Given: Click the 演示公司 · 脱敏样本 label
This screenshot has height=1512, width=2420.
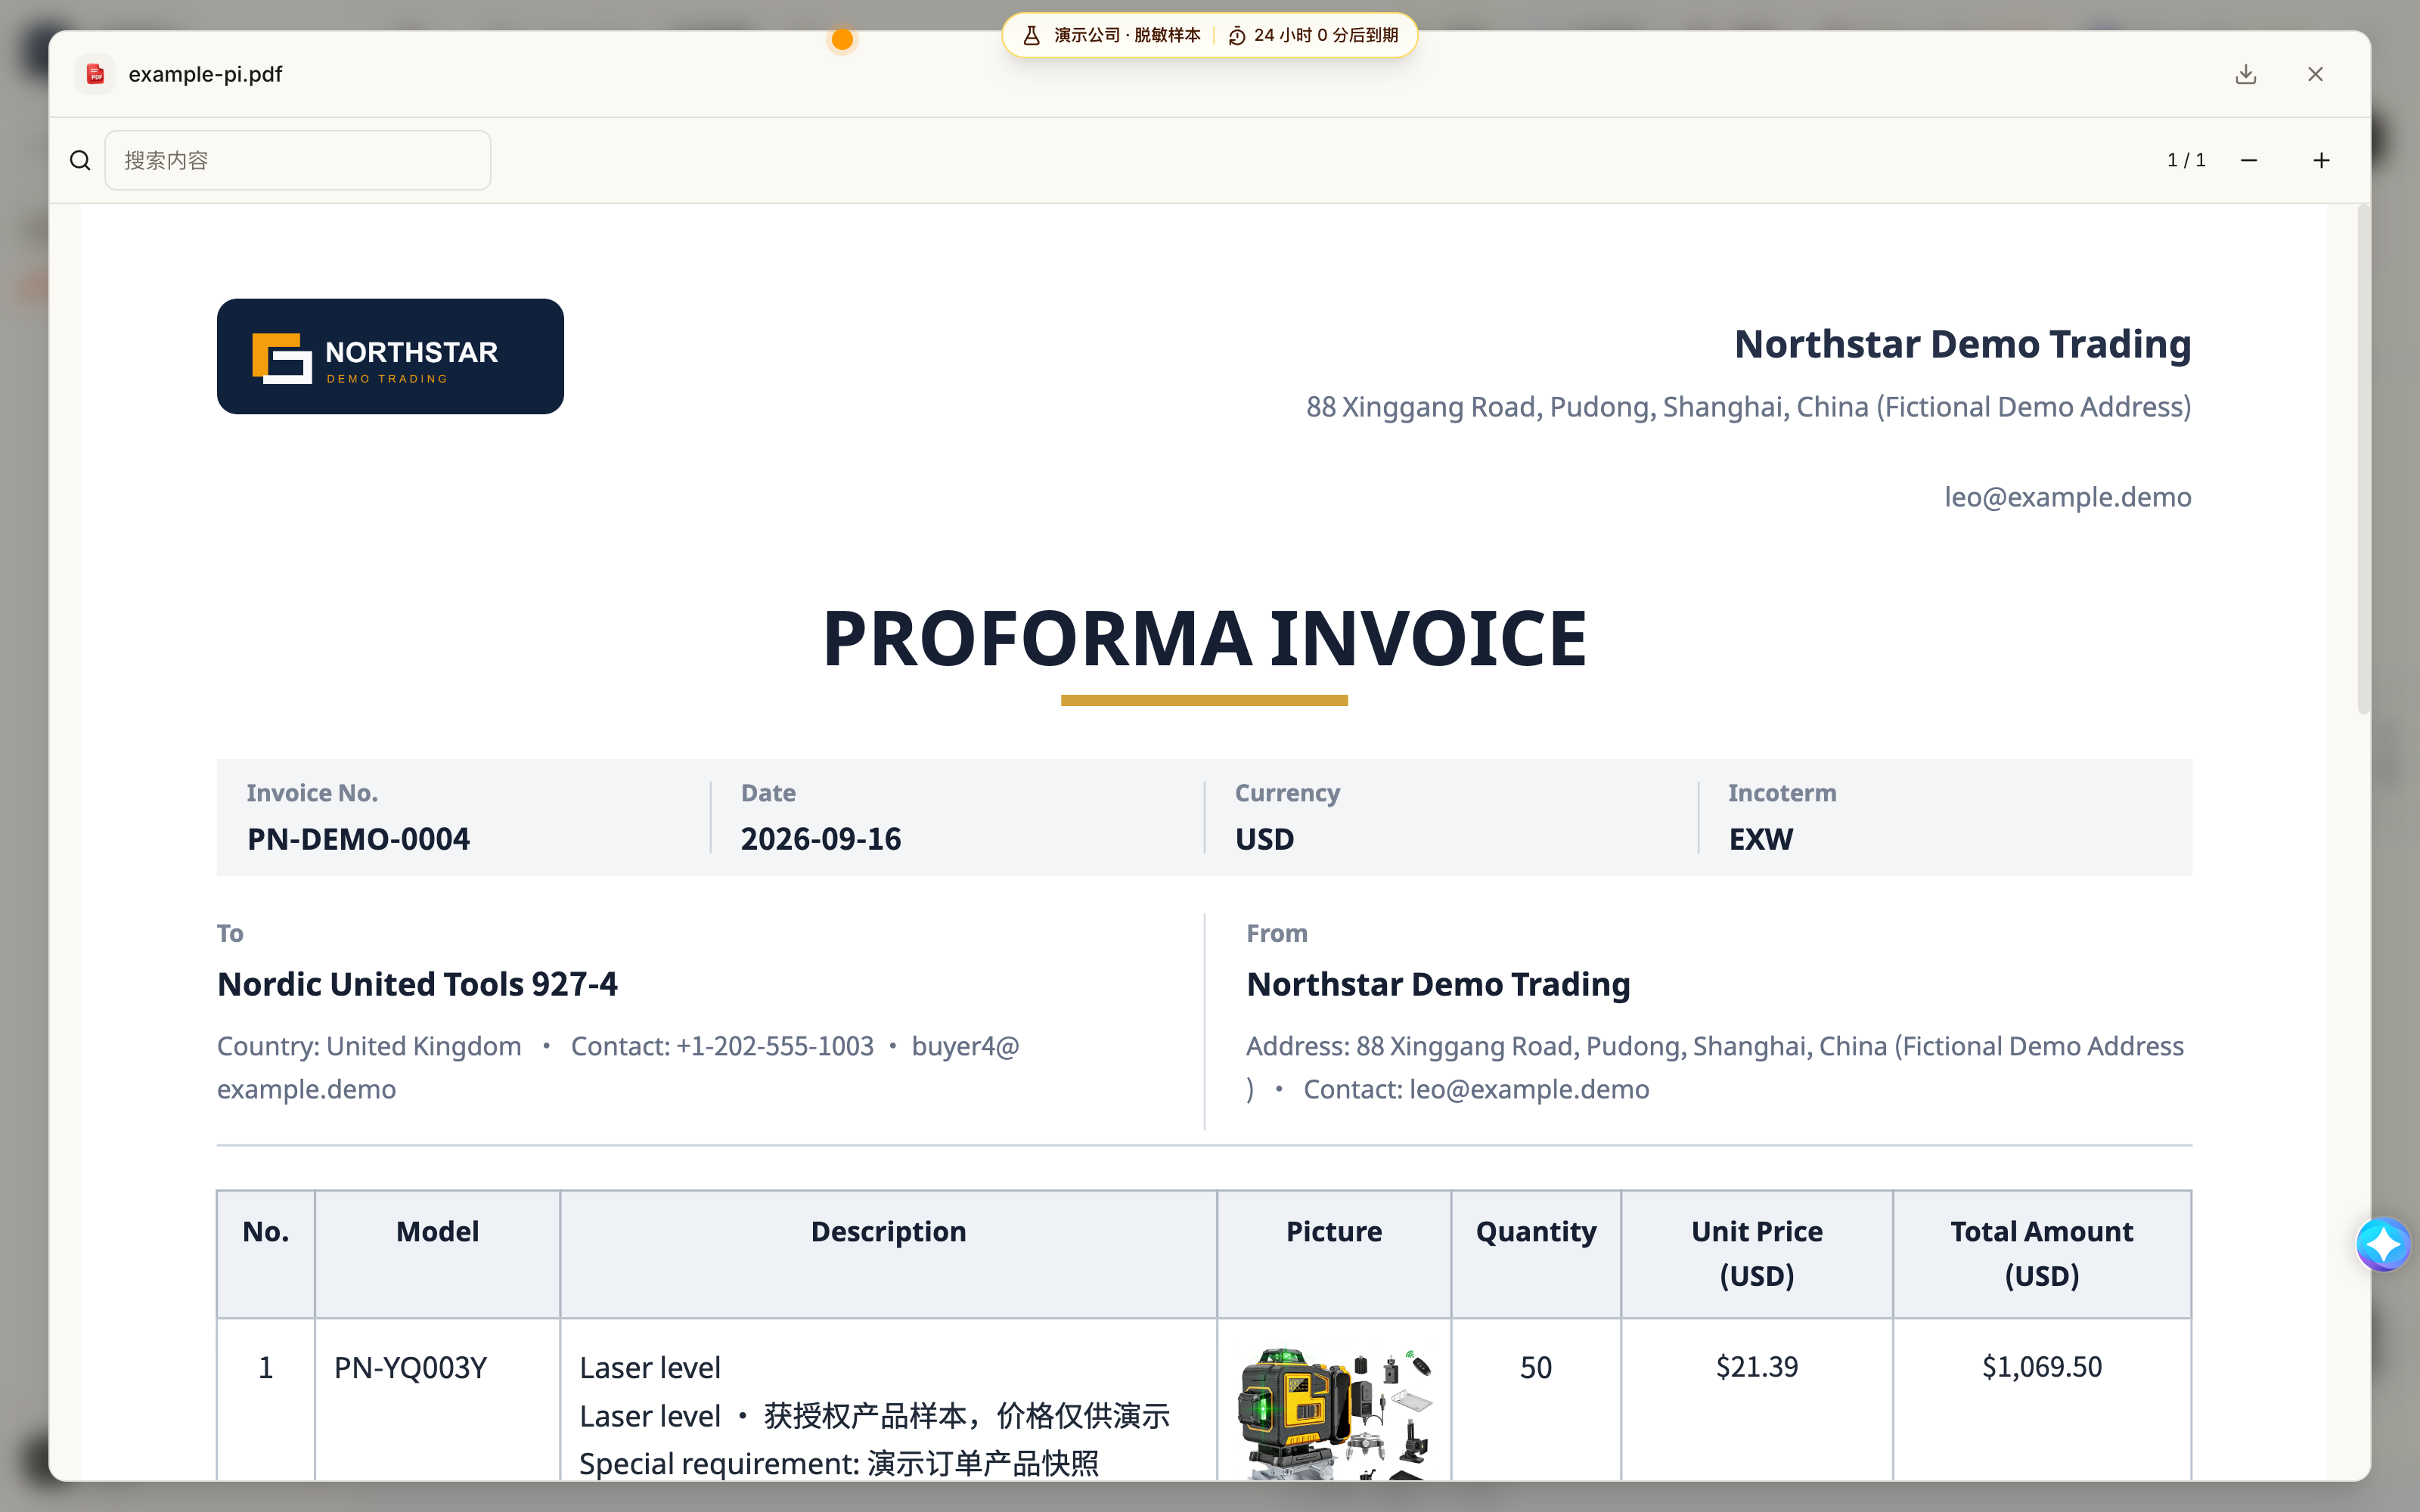Looking at the screenshot, I should tap(1127, 35).
